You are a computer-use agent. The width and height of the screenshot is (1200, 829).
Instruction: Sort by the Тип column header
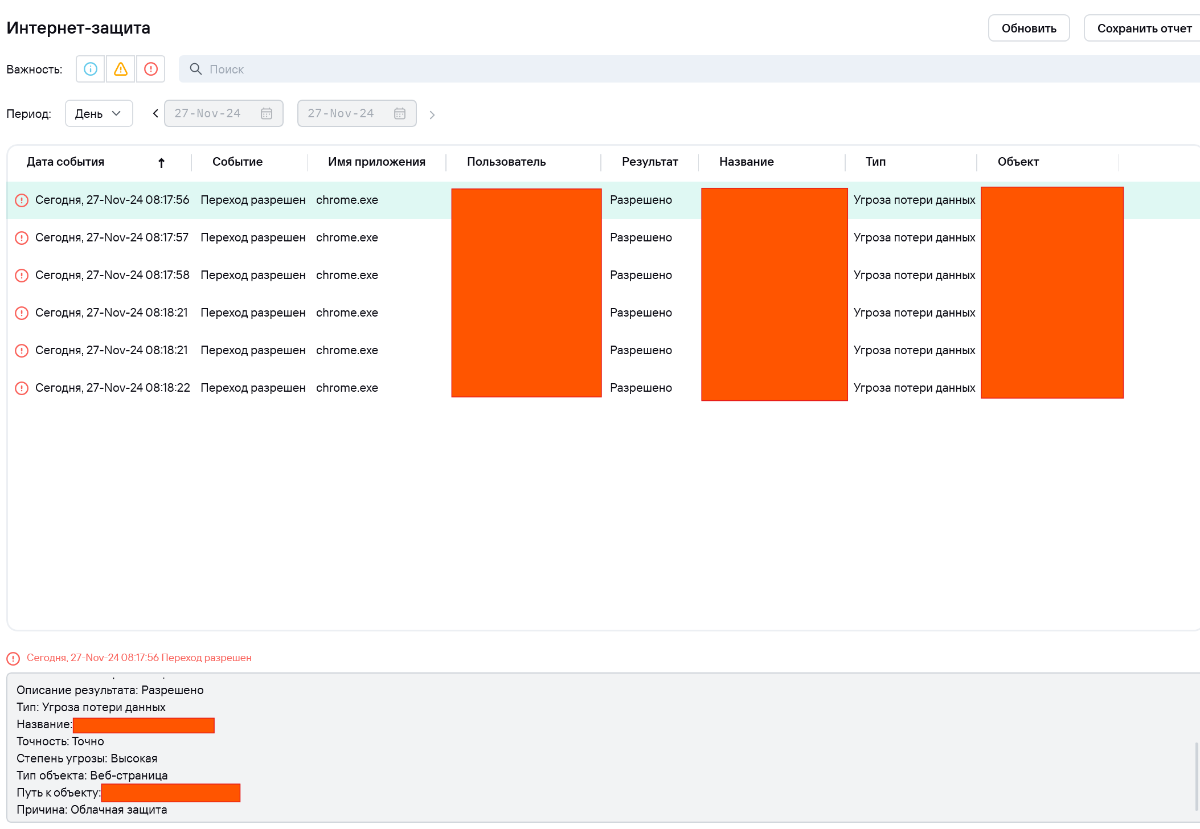point(876,162)
